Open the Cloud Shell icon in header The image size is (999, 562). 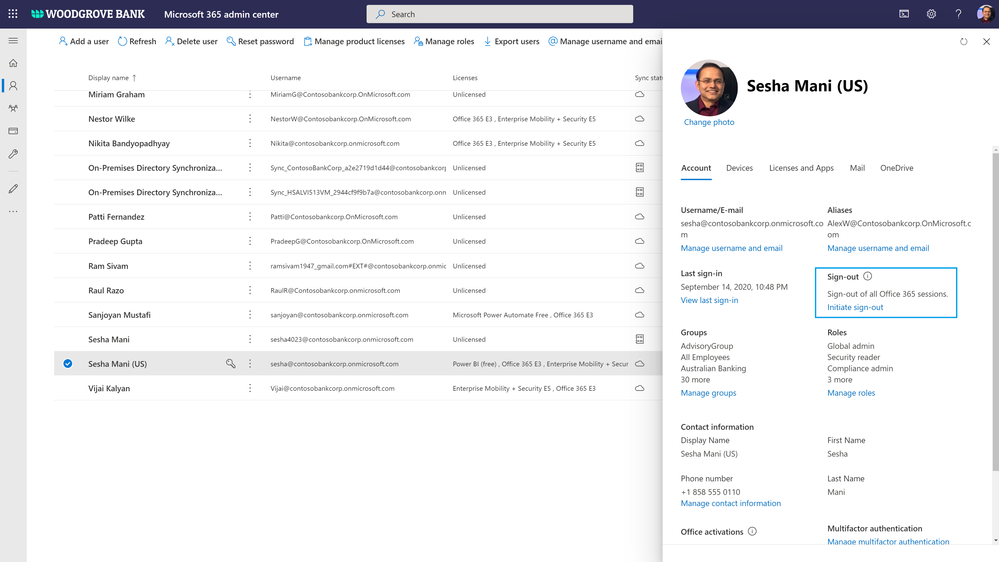(x=904, y=13)
